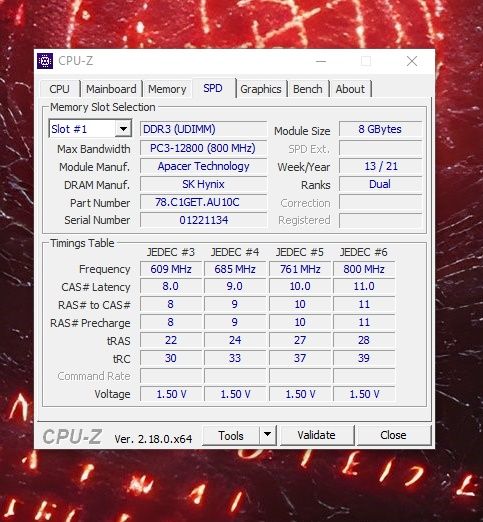The image size is (483, 522).
Task: Click the CPU-Z app icon in title bar
Action: point(45,61)
